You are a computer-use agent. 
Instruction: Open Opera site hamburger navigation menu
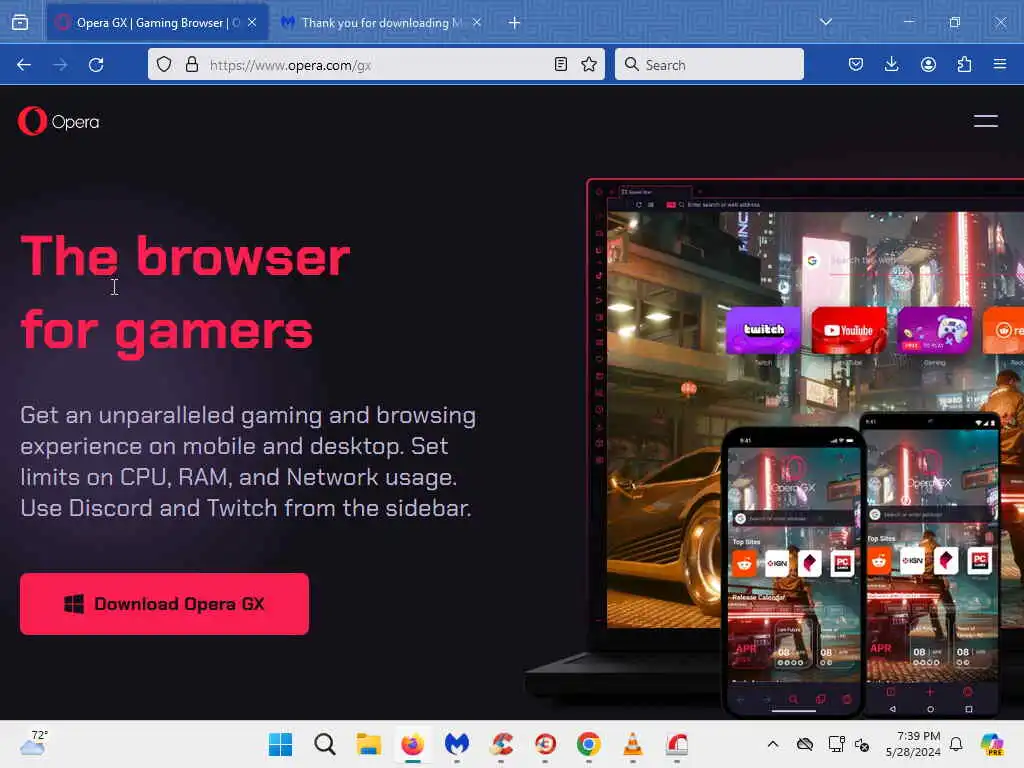985,121
